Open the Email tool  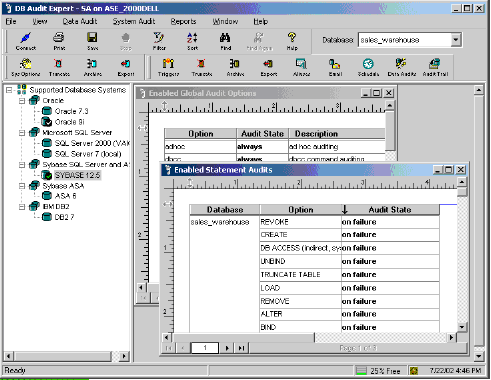pyautogui.click(x=335, y=67)
